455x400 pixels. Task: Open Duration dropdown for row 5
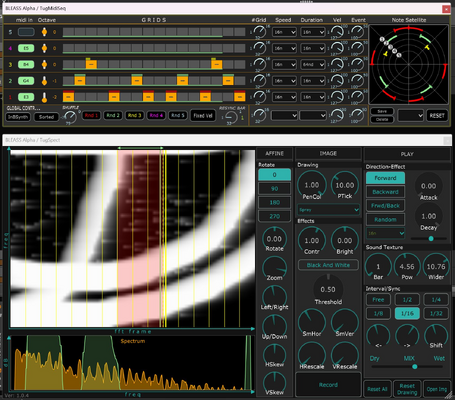tap(313, 32)
